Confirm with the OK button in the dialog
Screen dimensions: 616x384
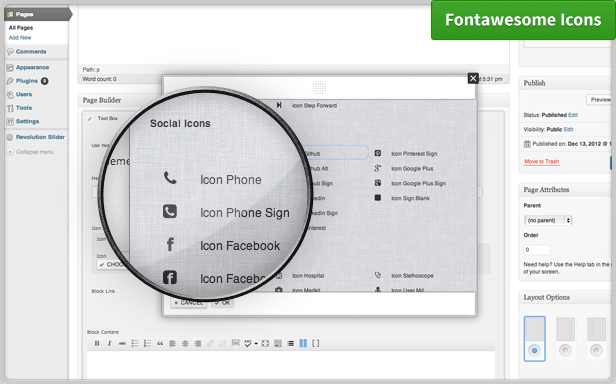tap(222, 303)
